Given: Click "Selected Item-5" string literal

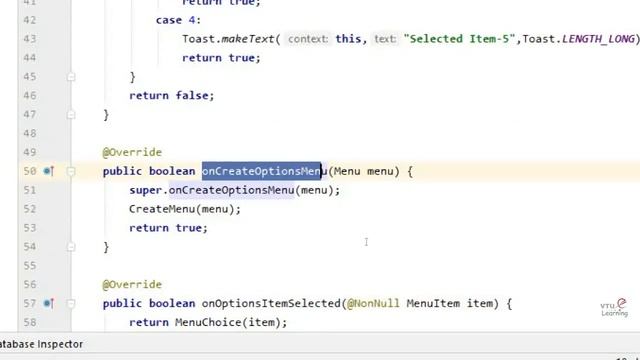Looking at the screenshot, I should (459, 39).
